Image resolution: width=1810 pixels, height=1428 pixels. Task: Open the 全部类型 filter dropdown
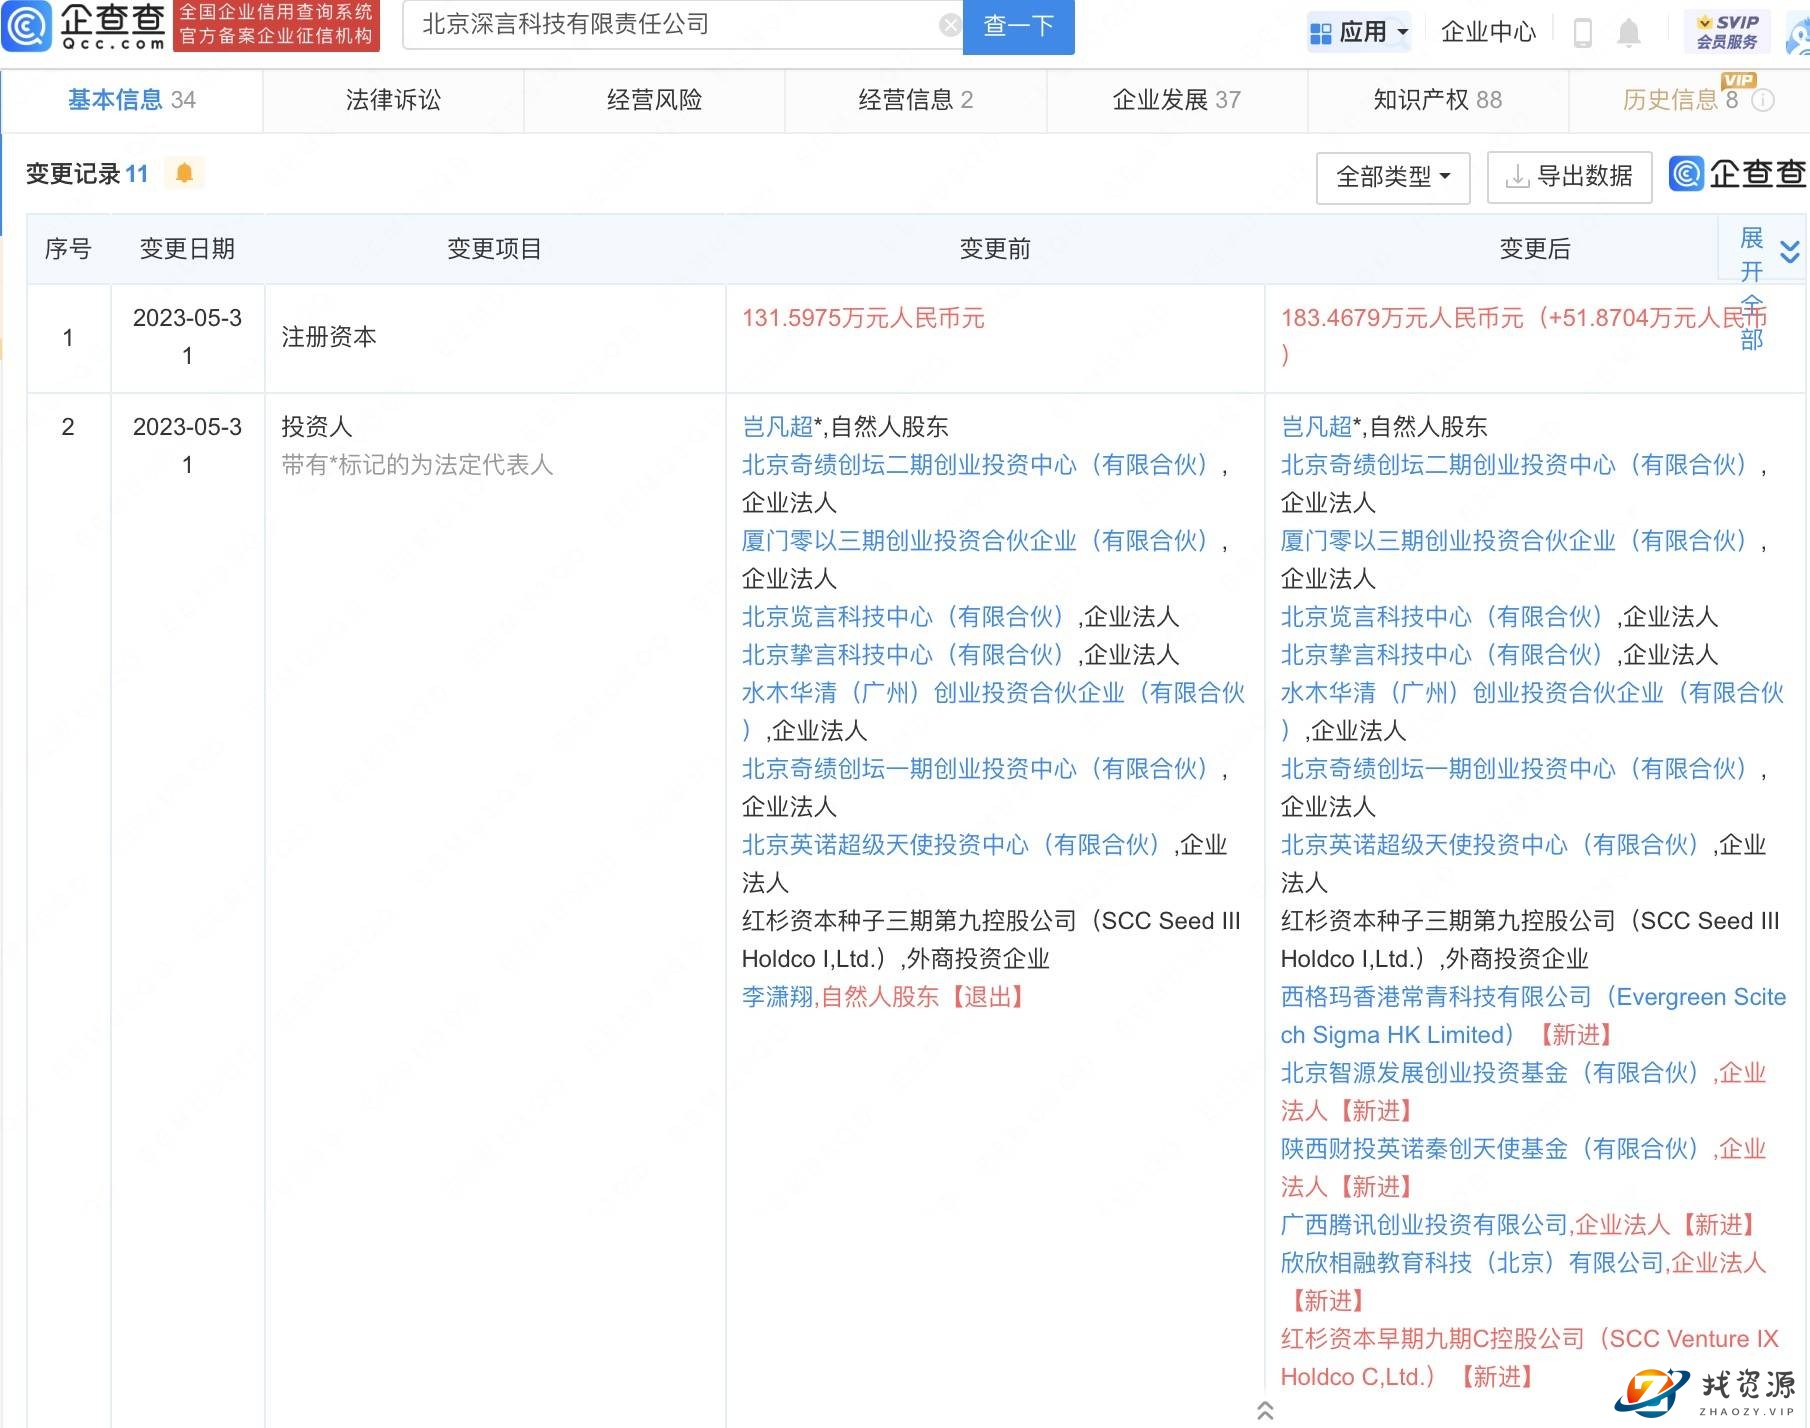(1393, 177)
